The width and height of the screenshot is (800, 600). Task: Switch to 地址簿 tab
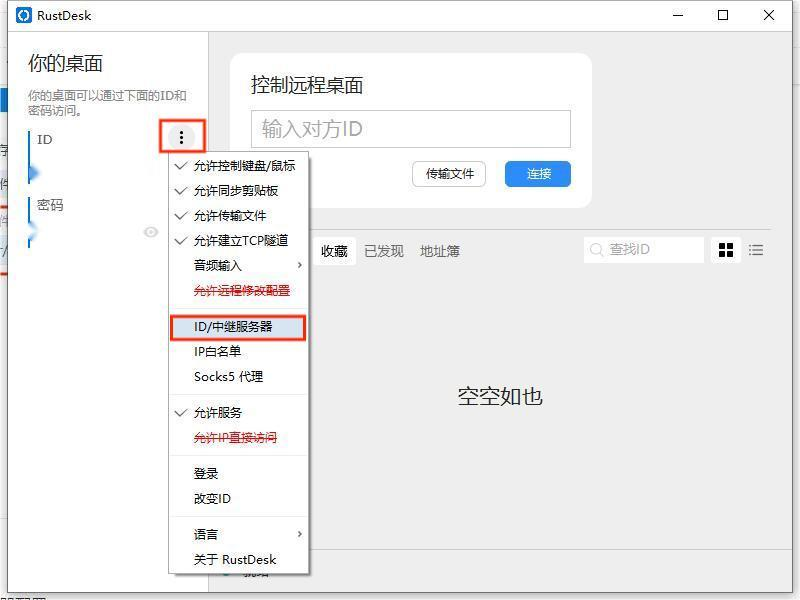440,251
